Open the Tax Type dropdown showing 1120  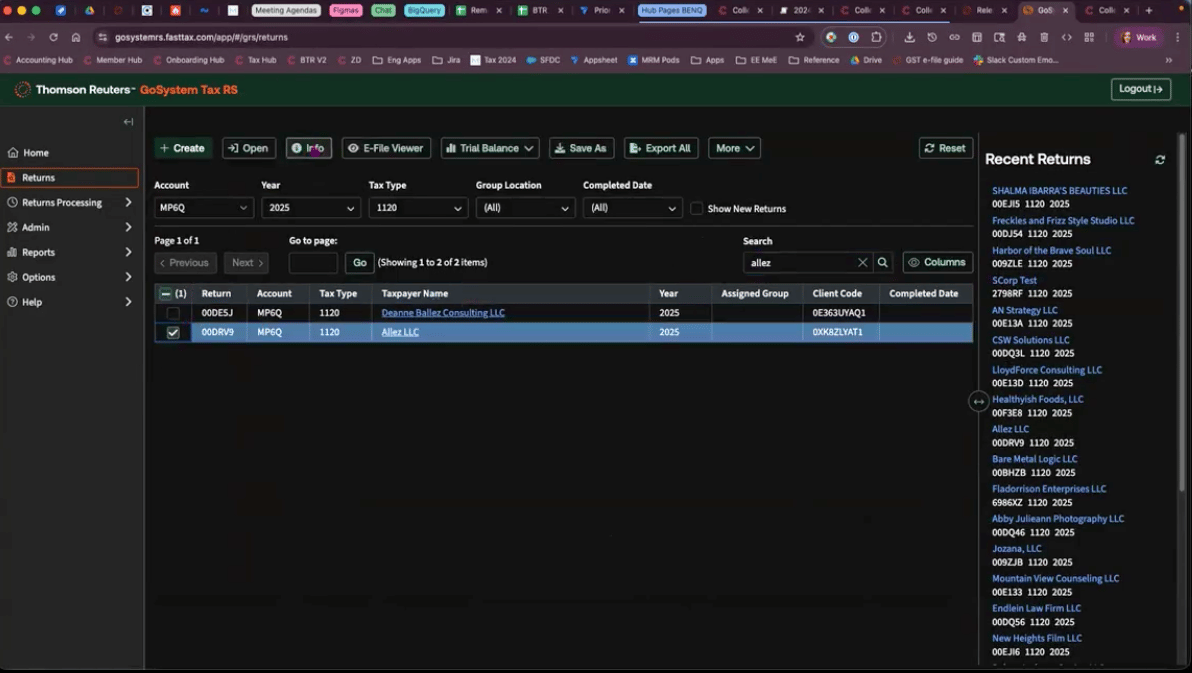tap(418, 208)
